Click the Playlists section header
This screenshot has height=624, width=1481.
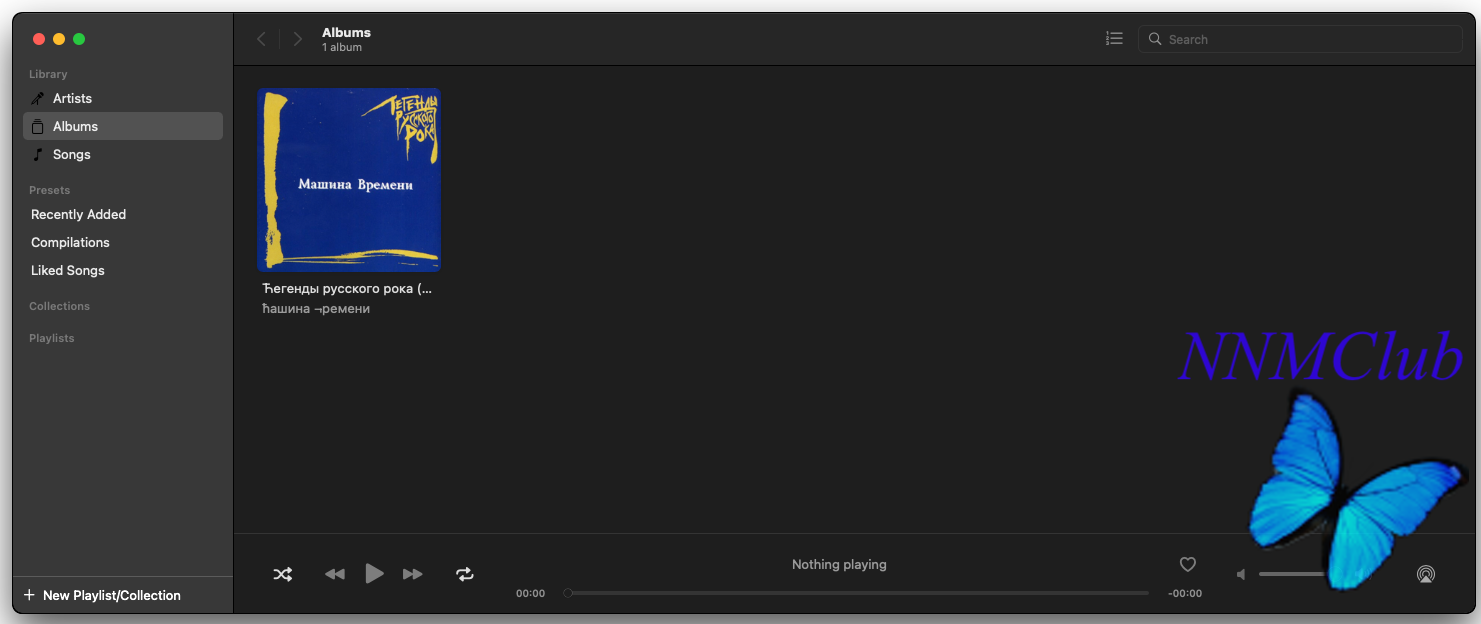(x=52, y=338)
